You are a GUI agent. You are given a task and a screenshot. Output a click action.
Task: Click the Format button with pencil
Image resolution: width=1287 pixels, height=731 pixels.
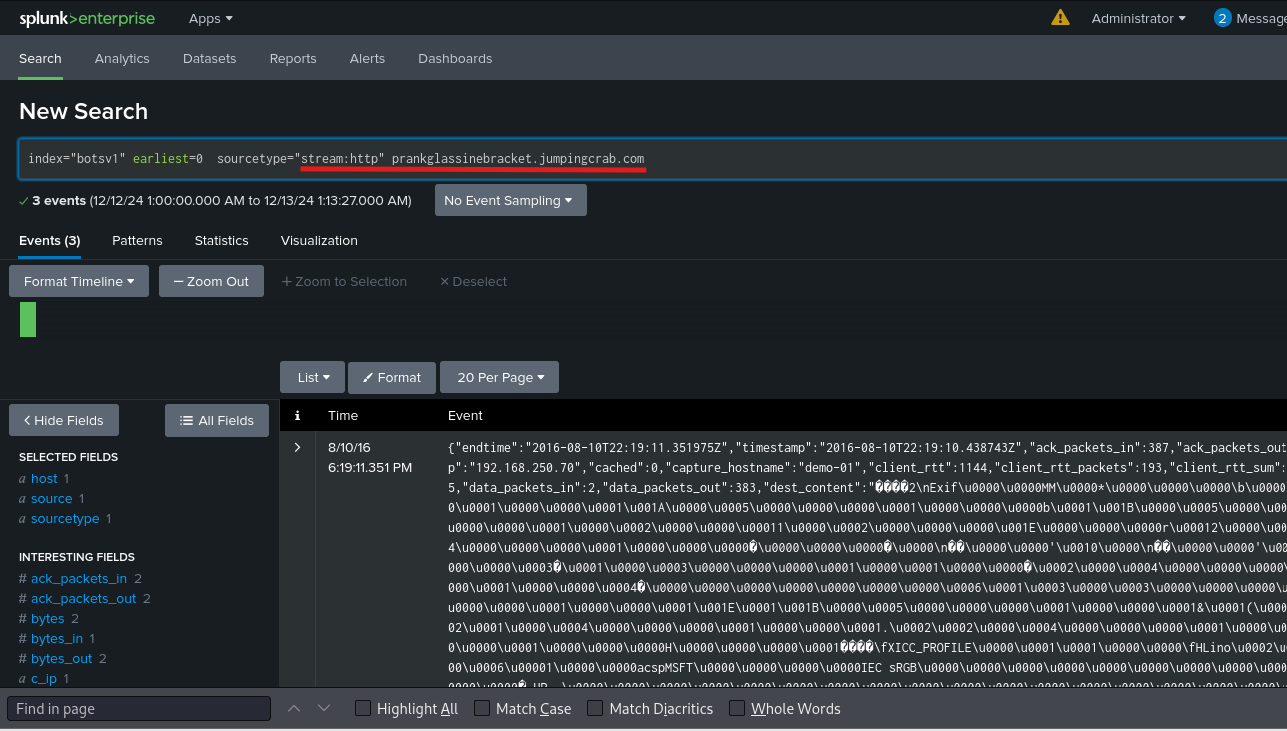(392, 377)
